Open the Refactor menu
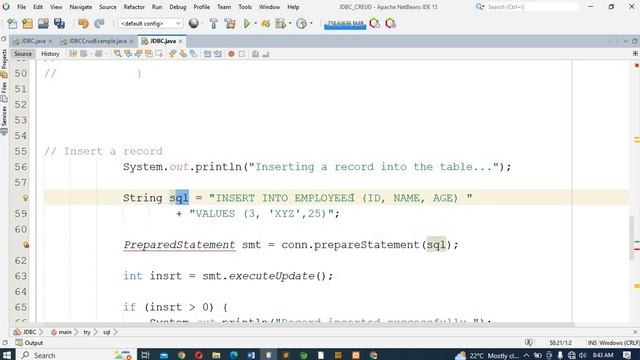Image resolution: width=640 pixels, height=360 pixels. [x=134, y=7]
